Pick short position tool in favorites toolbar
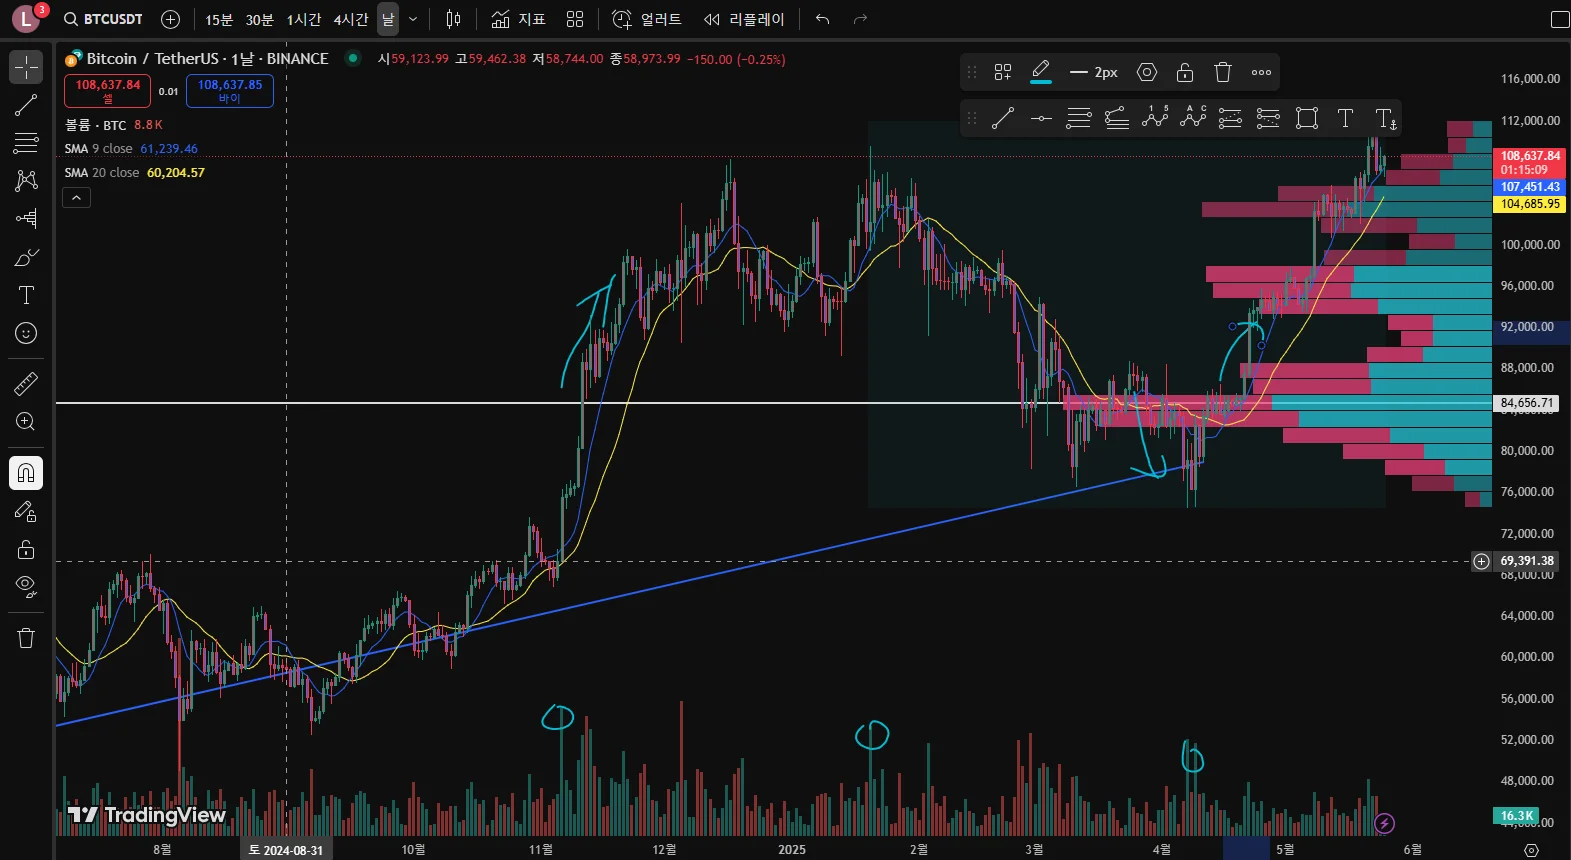 [1268, 118]
